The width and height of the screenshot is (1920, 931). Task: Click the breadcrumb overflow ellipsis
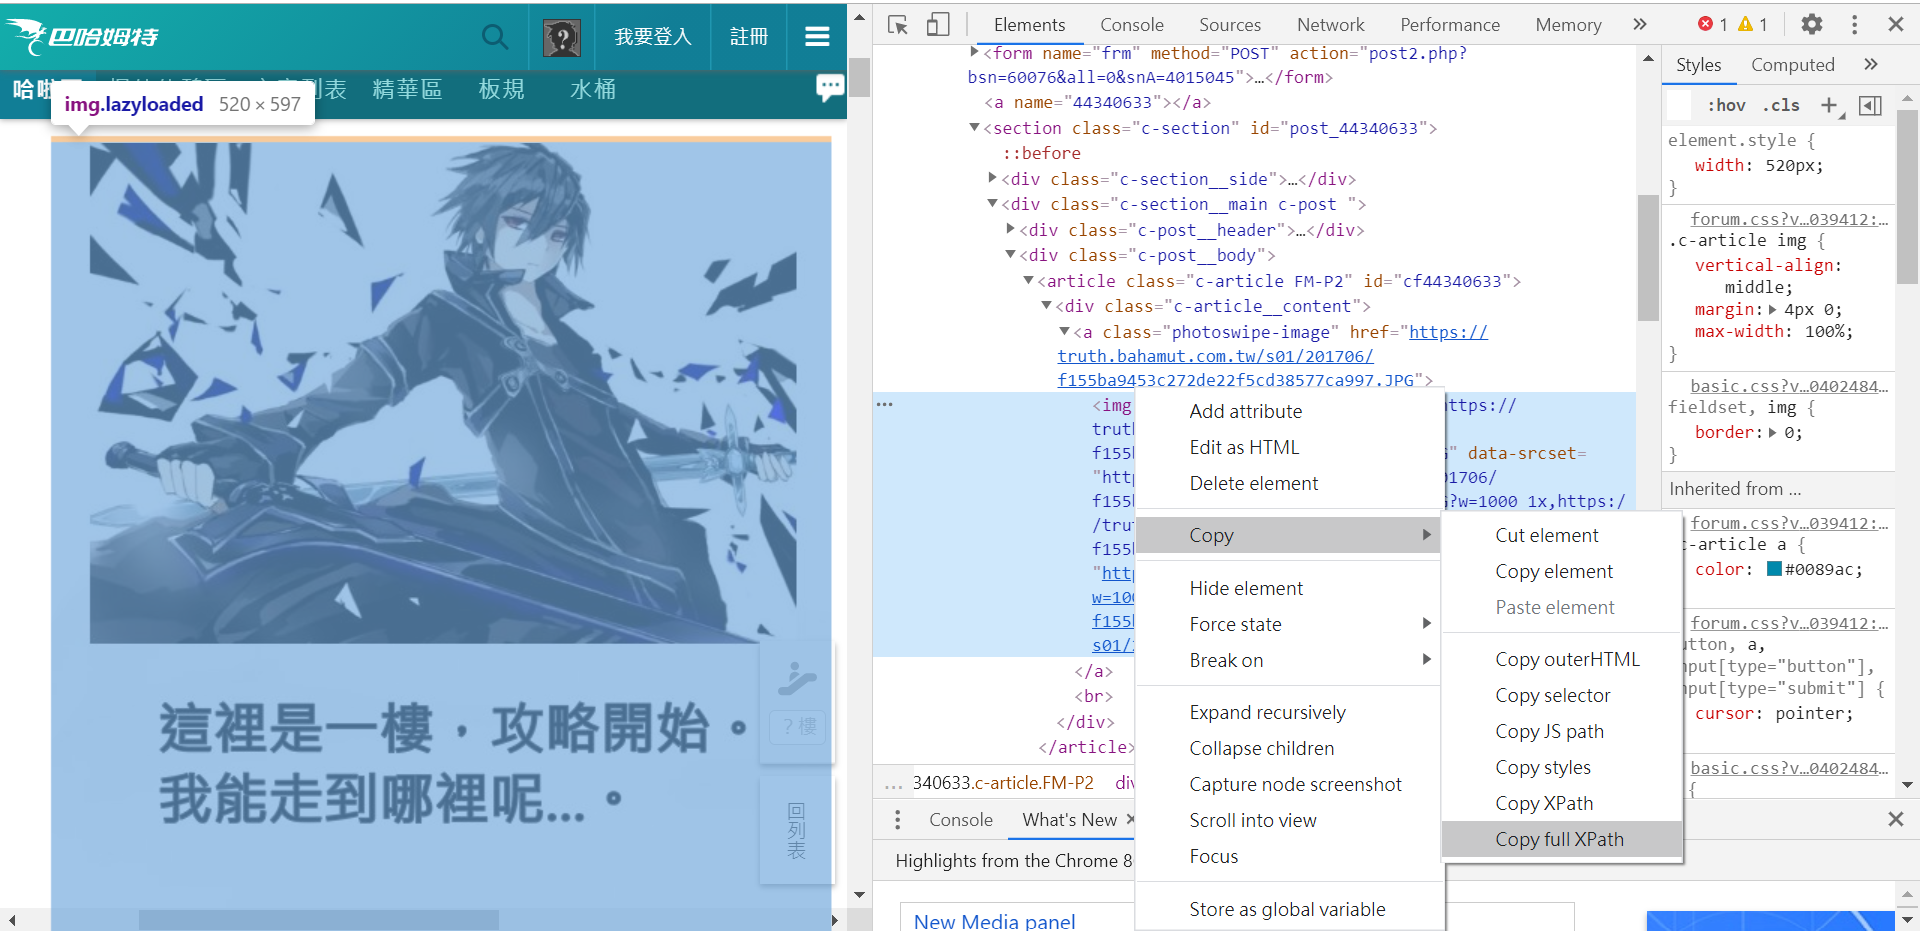tap(893, 784)
